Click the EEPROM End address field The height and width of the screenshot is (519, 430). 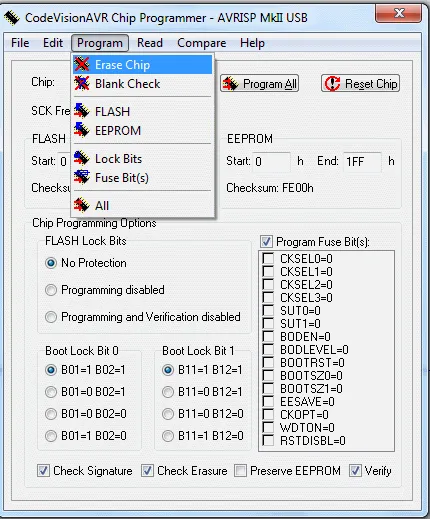tap(362, 162)
